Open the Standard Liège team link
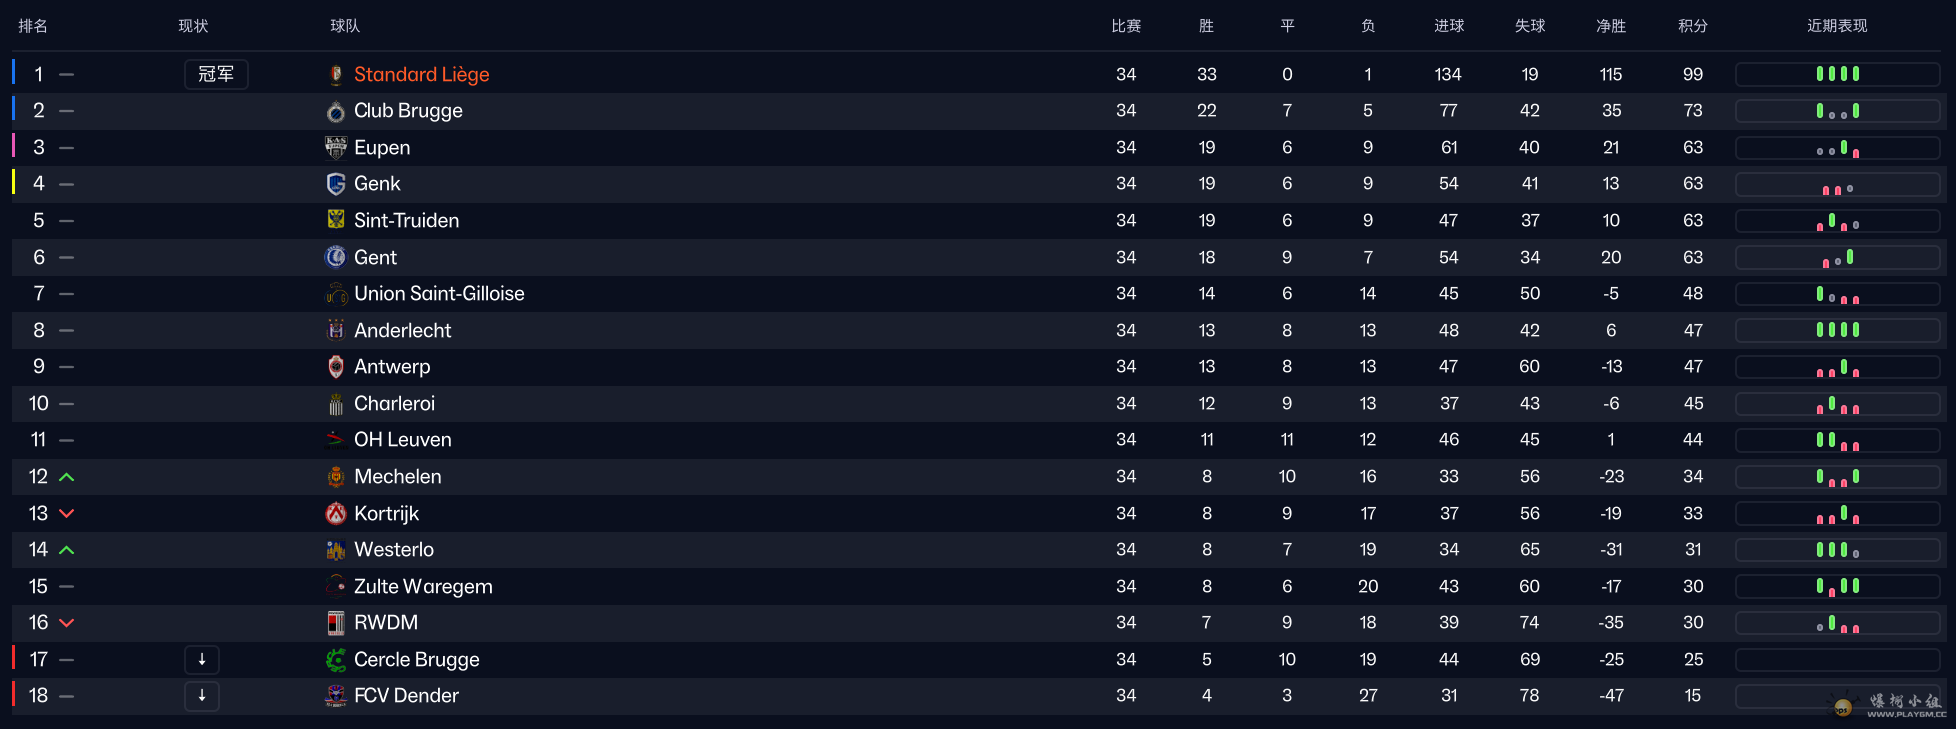This screenshot has width=1956, height=729. (x=421, y=75)
